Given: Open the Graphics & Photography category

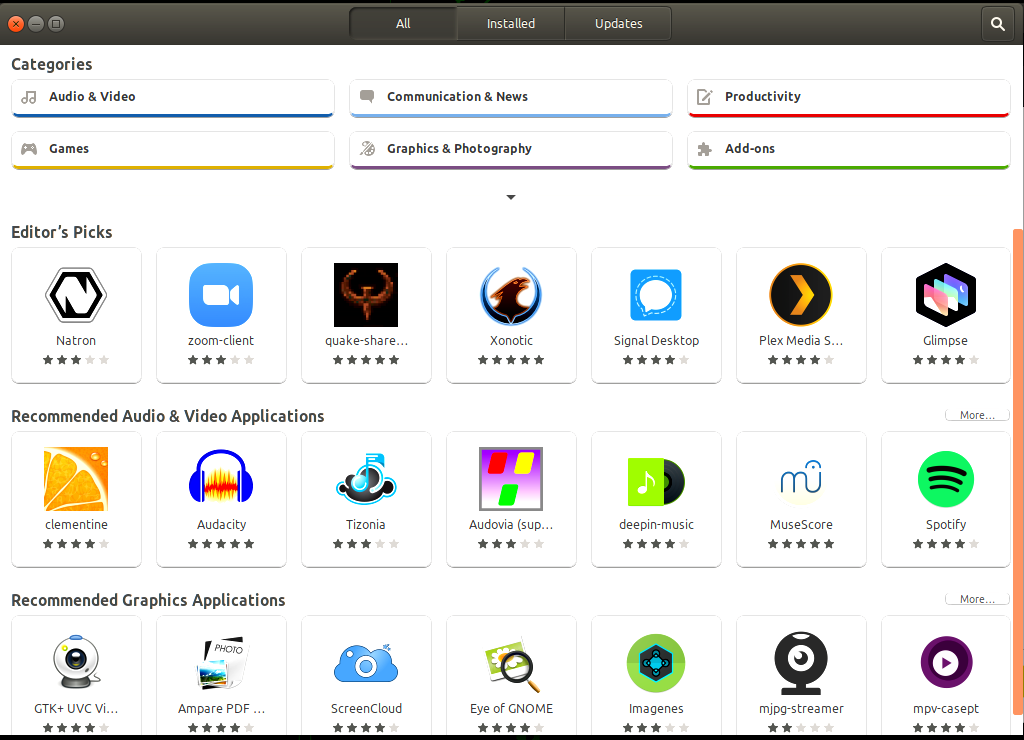Looking at the screenshot, I should pyautogui.click(x=511, y=150).
